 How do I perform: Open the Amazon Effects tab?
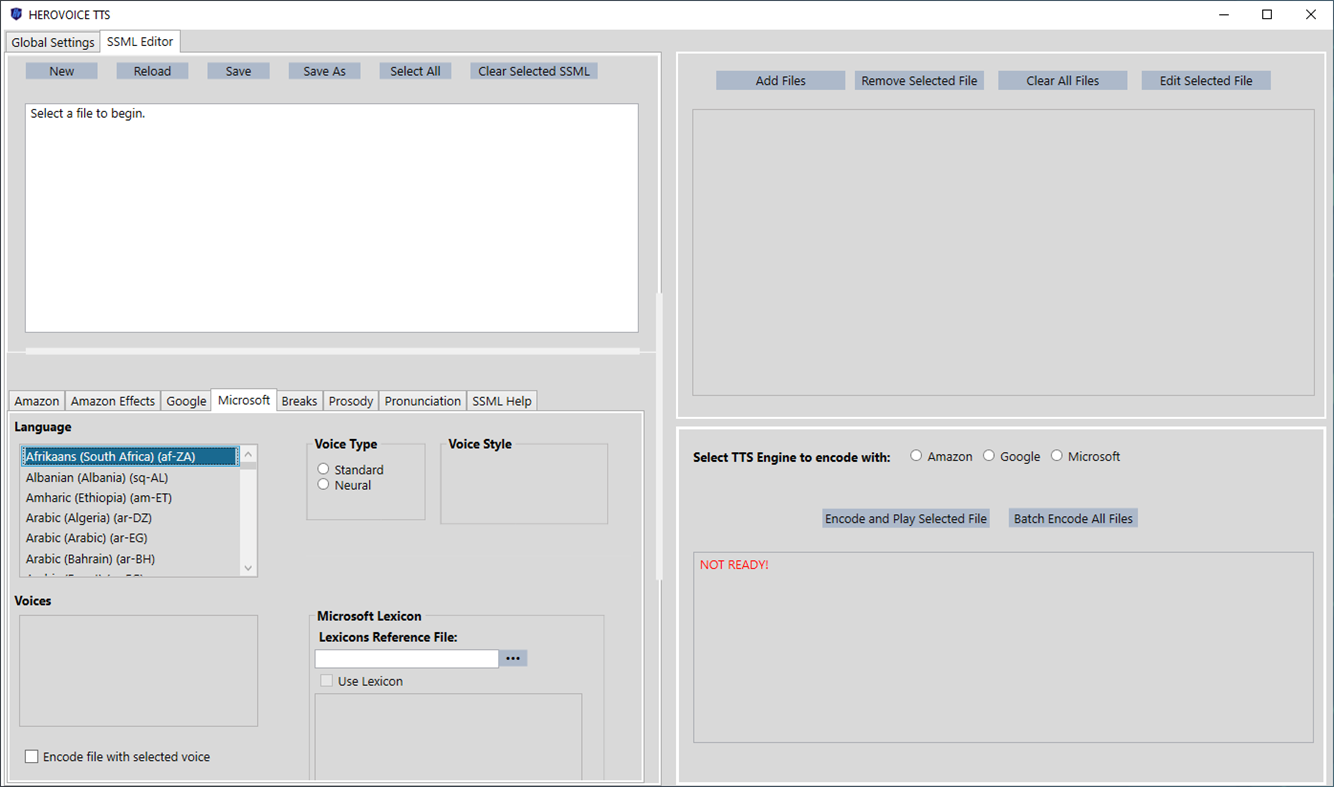112,400
